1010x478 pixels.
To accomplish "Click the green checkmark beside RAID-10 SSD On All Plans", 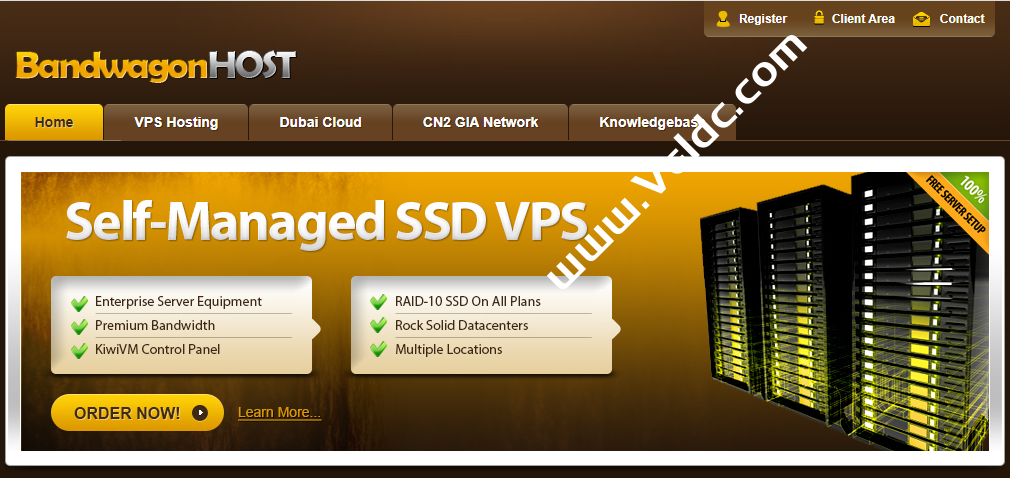I will pos(379,301).
